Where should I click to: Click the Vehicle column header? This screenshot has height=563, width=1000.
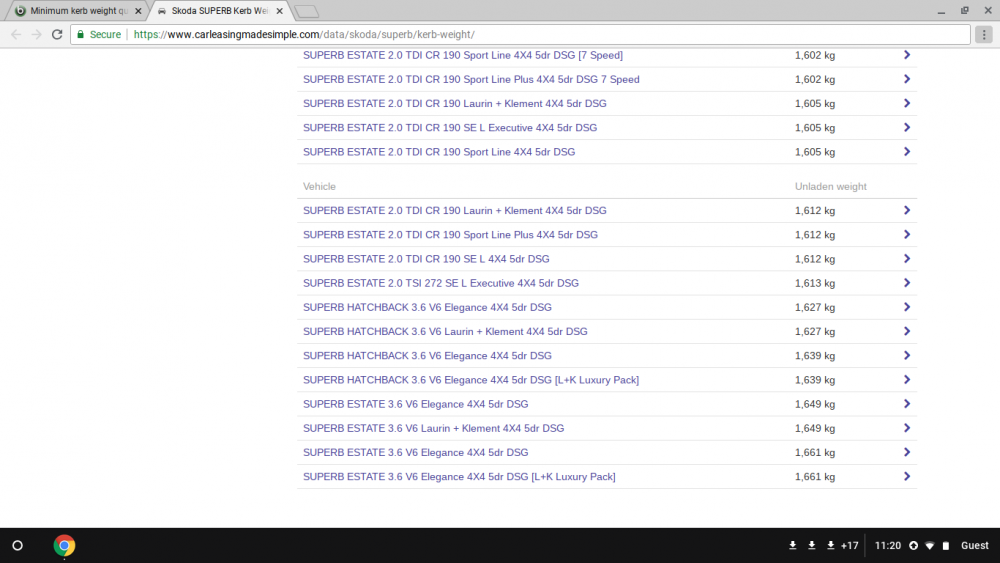tap(319, 187)
